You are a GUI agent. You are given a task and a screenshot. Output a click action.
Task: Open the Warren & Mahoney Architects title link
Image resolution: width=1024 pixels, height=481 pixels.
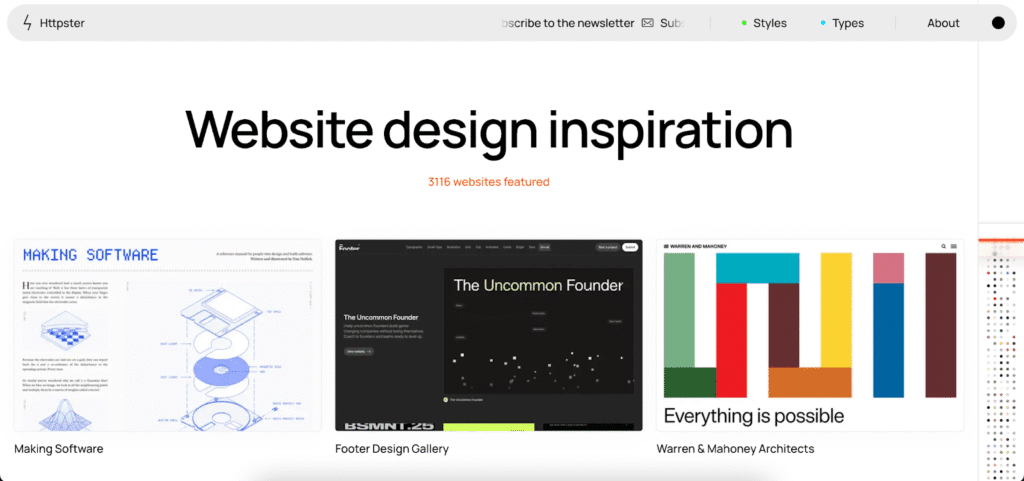[x=735, y=449]
